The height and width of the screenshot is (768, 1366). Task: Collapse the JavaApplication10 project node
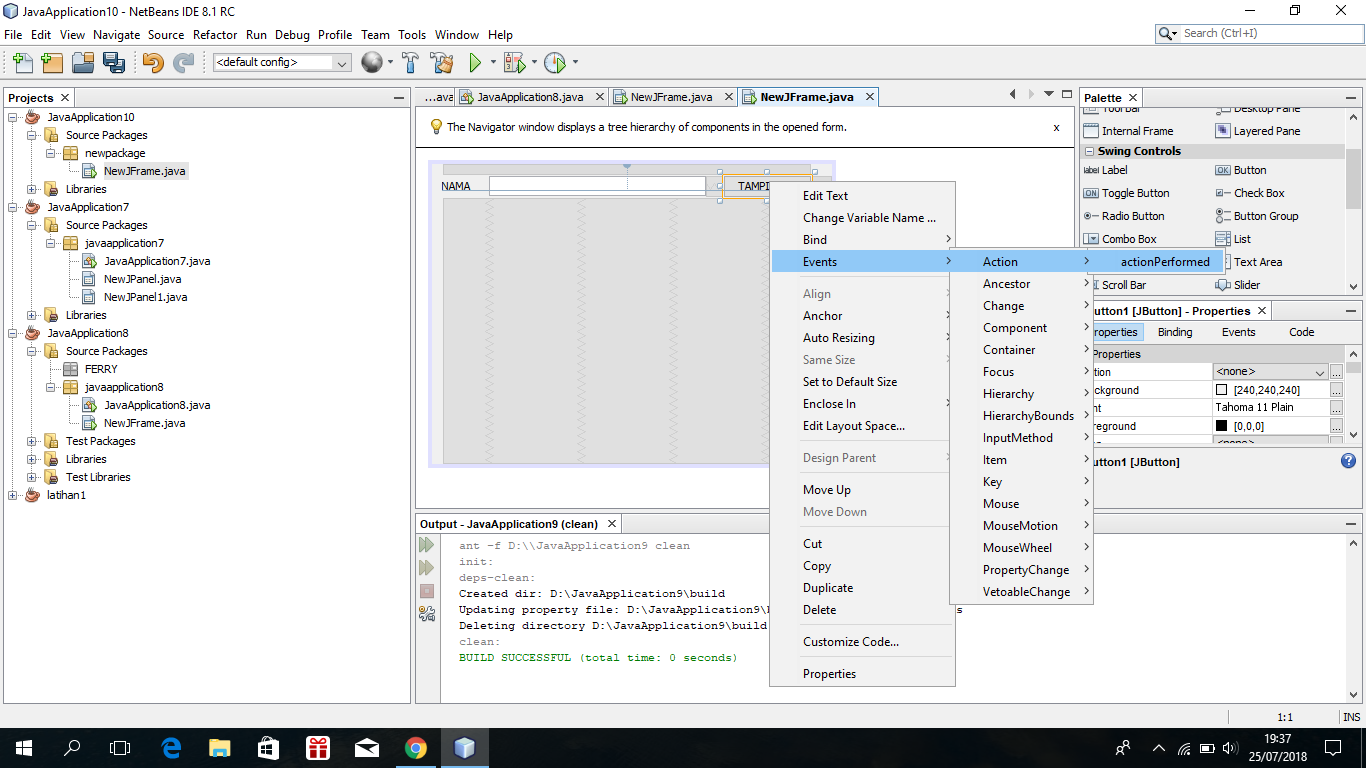tap(13, 117)
